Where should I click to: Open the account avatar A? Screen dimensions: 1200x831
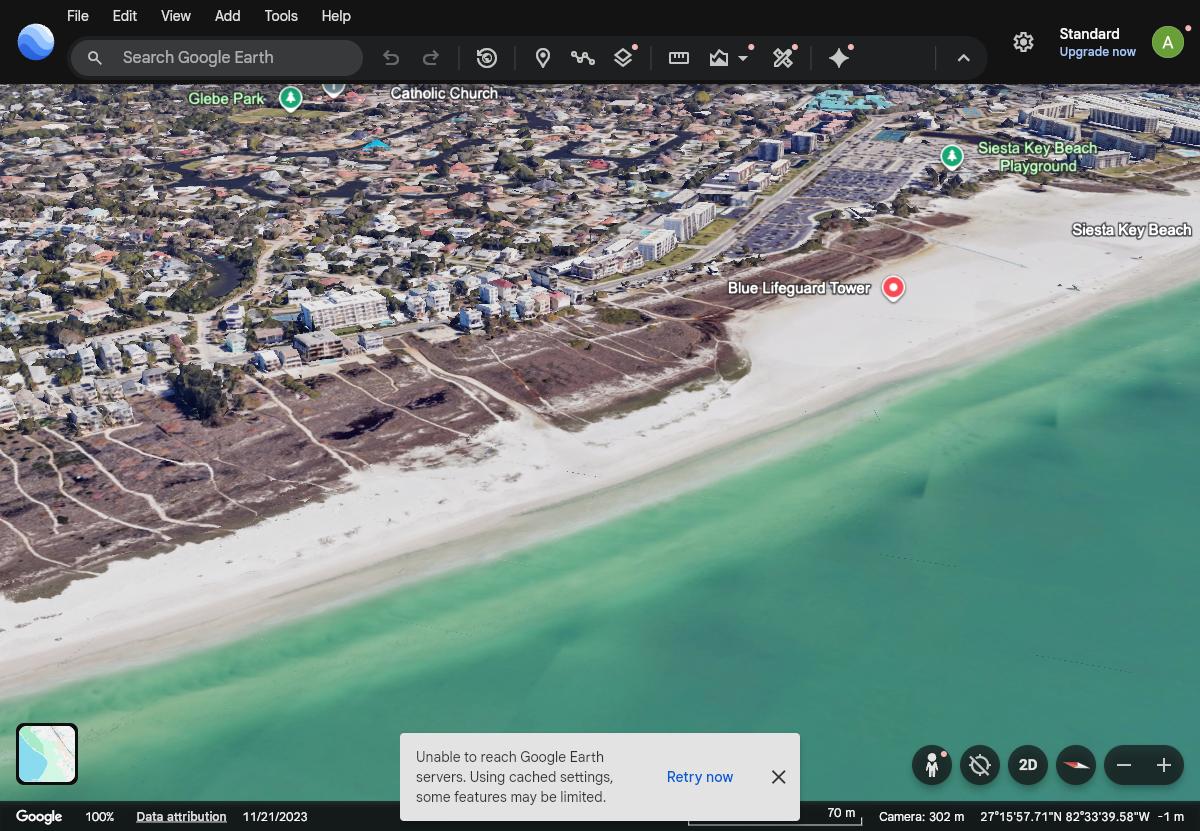click(x=1167, y=42)
